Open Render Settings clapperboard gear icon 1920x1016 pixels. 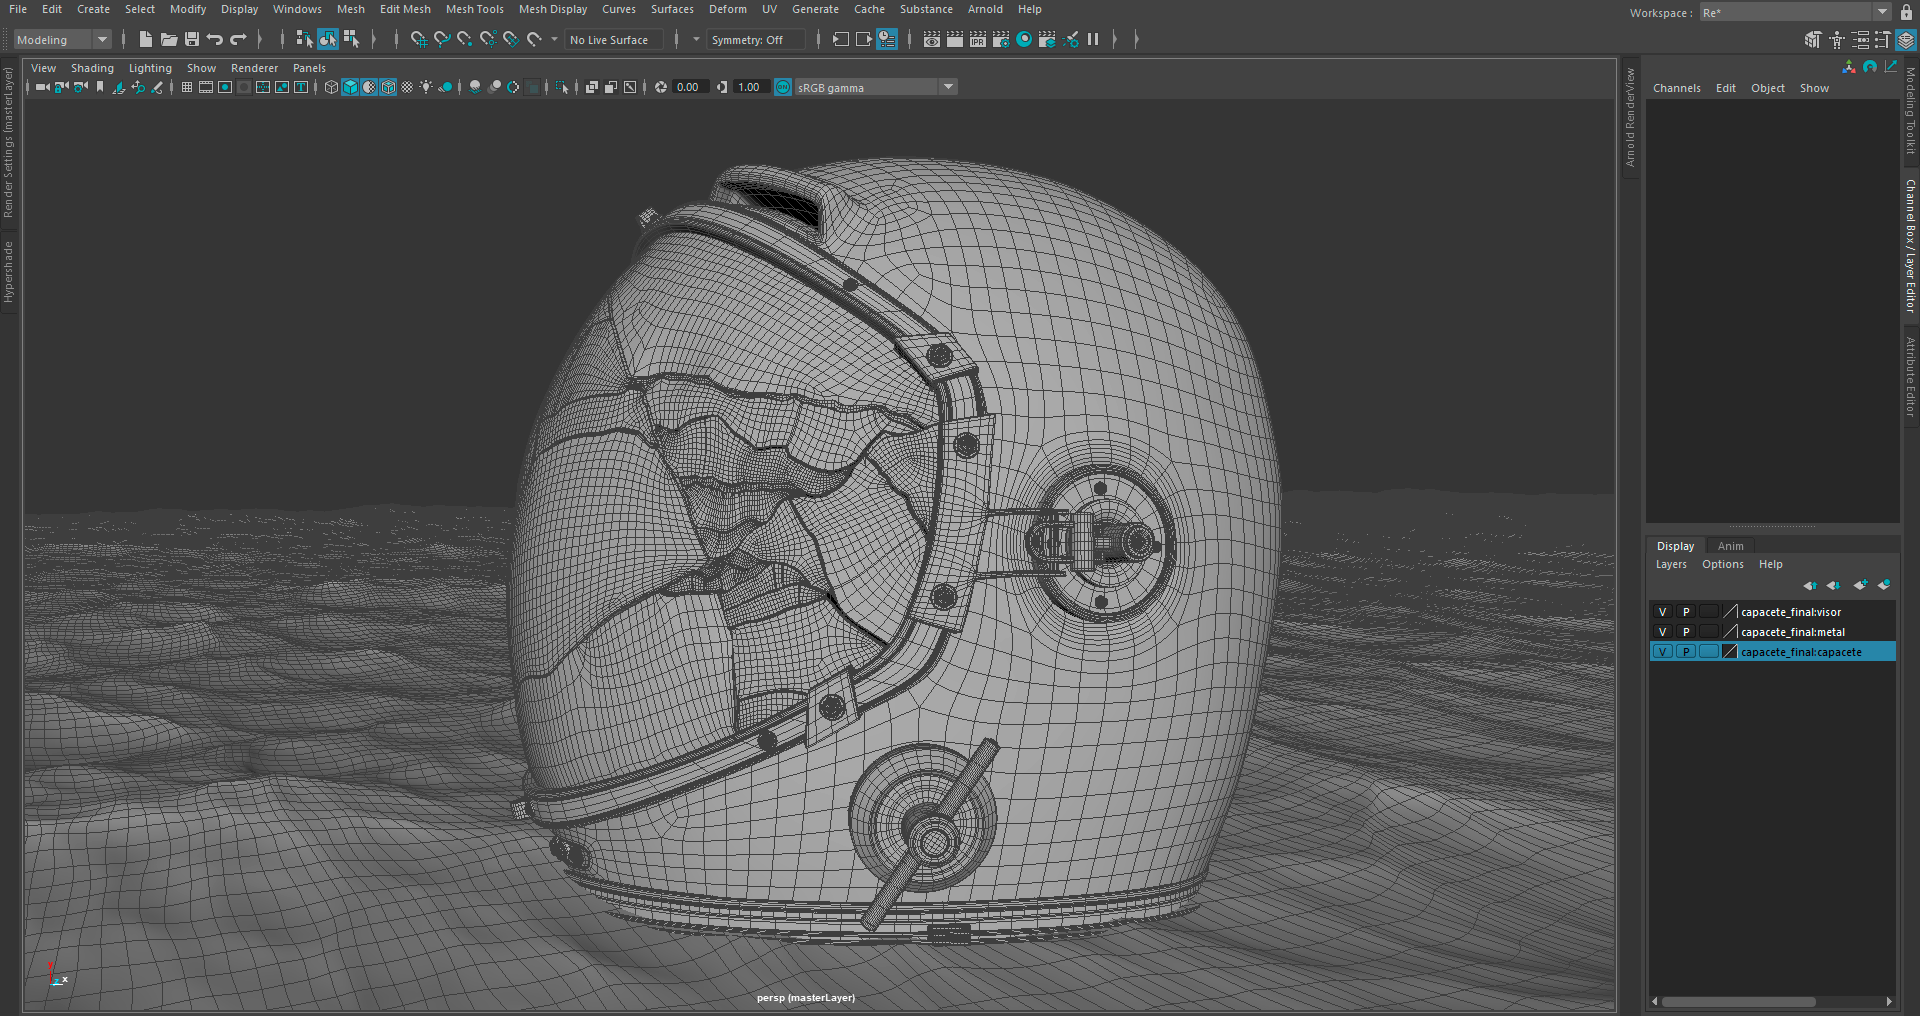coord(1001,39)
